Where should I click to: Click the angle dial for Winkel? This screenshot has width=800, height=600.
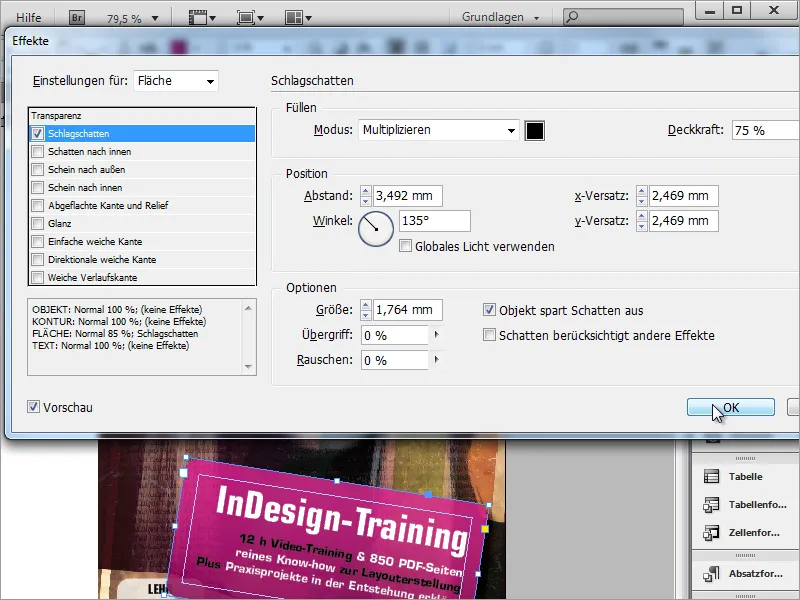(376, 229)
